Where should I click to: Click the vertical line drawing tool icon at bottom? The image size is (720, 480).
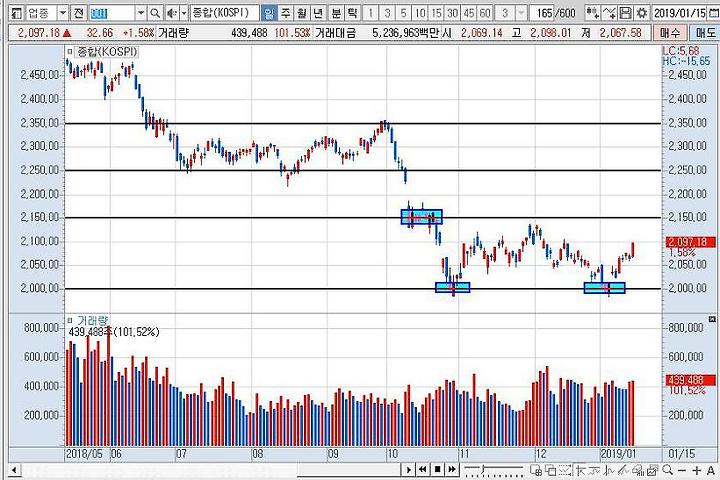click(x=609, y=470)
